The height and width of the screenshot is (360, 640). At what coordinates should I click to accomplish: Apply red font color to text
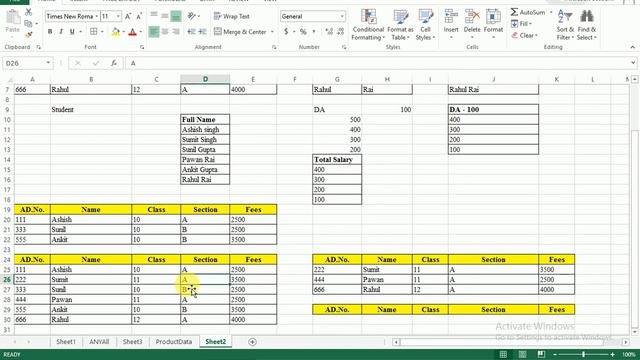pyautogui.click(x=132, y=31)
